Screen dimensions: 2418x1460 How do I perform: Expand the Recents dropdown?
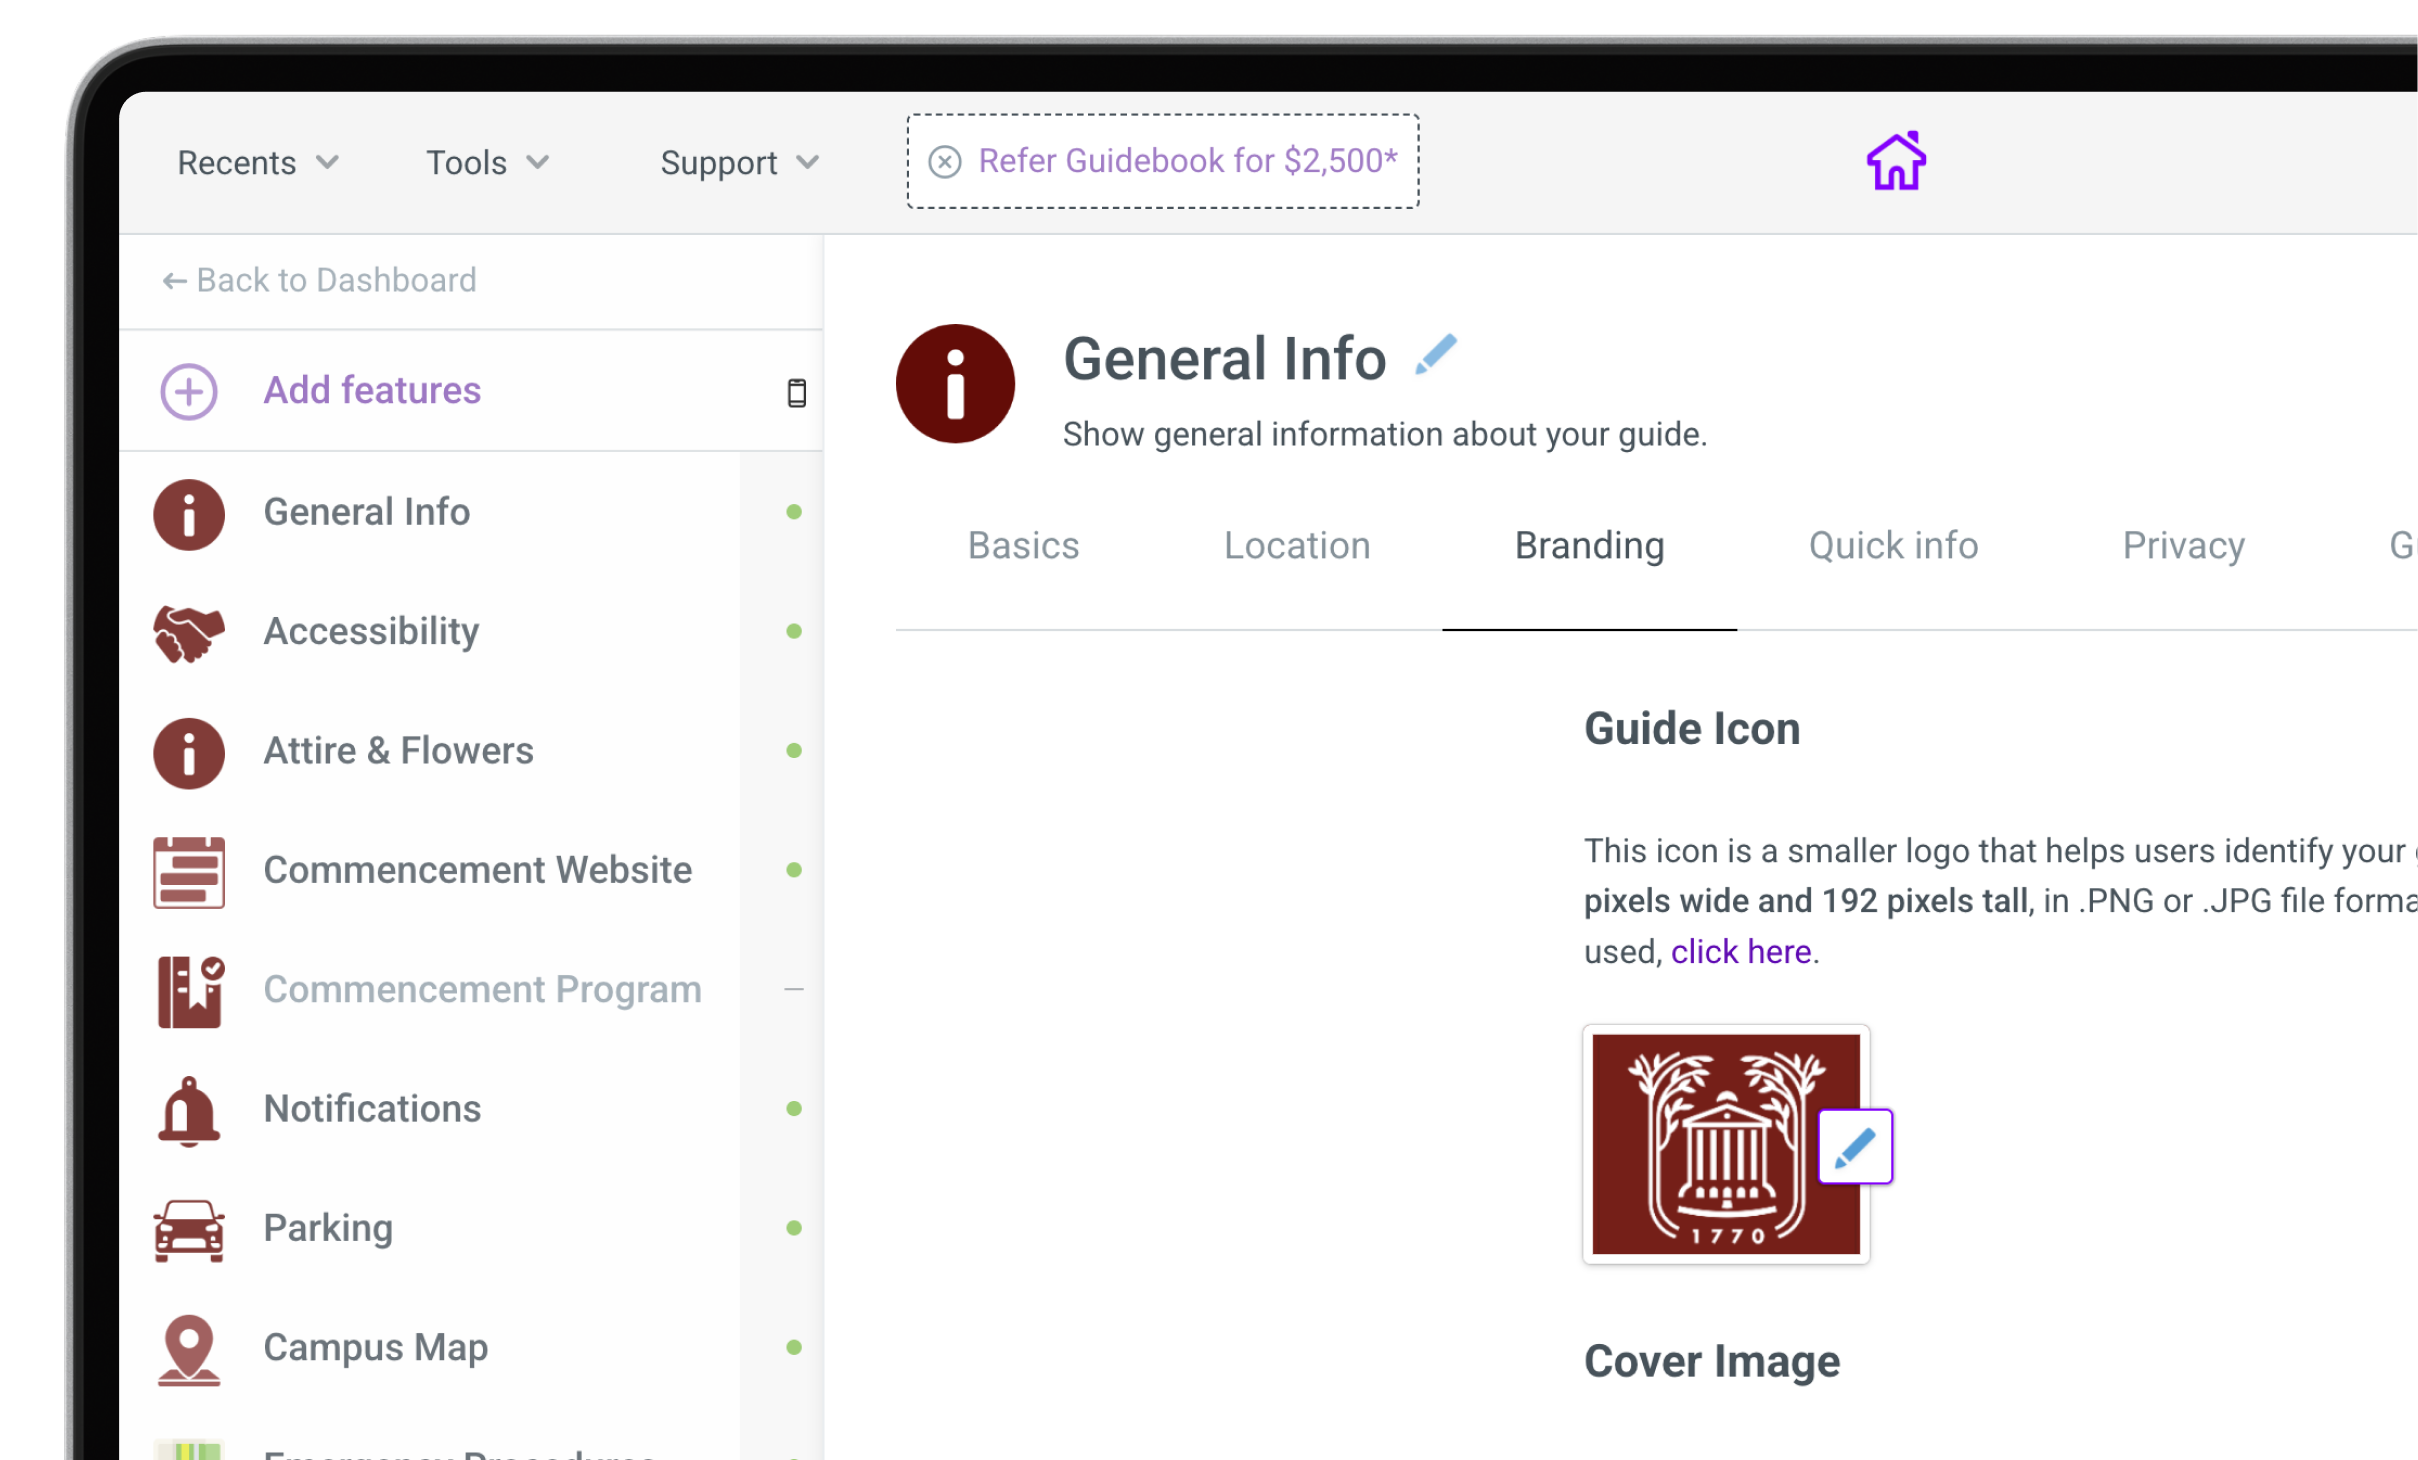pos(258,162)
